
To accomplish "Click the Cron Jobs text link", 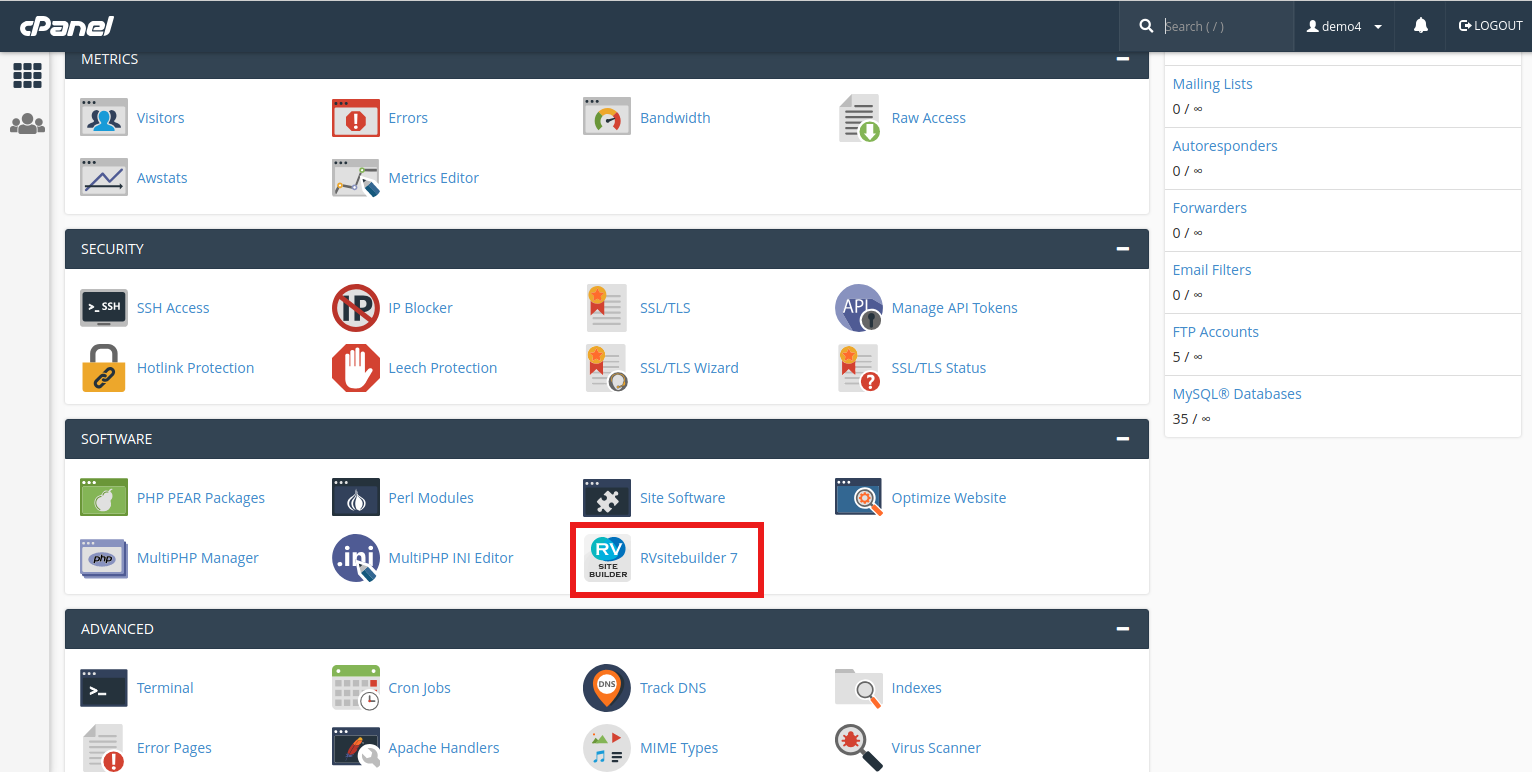I will [420, 688].
